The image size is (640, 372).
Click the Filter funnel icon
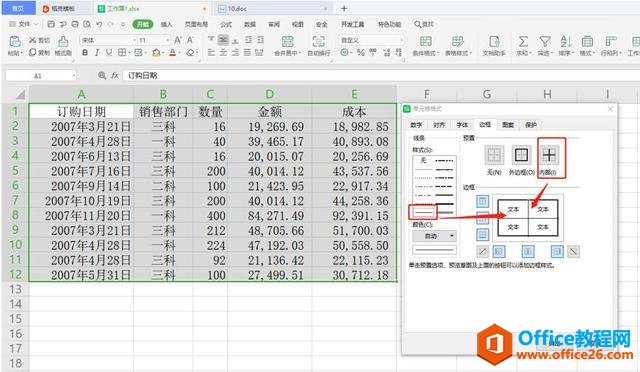(544, 42)
